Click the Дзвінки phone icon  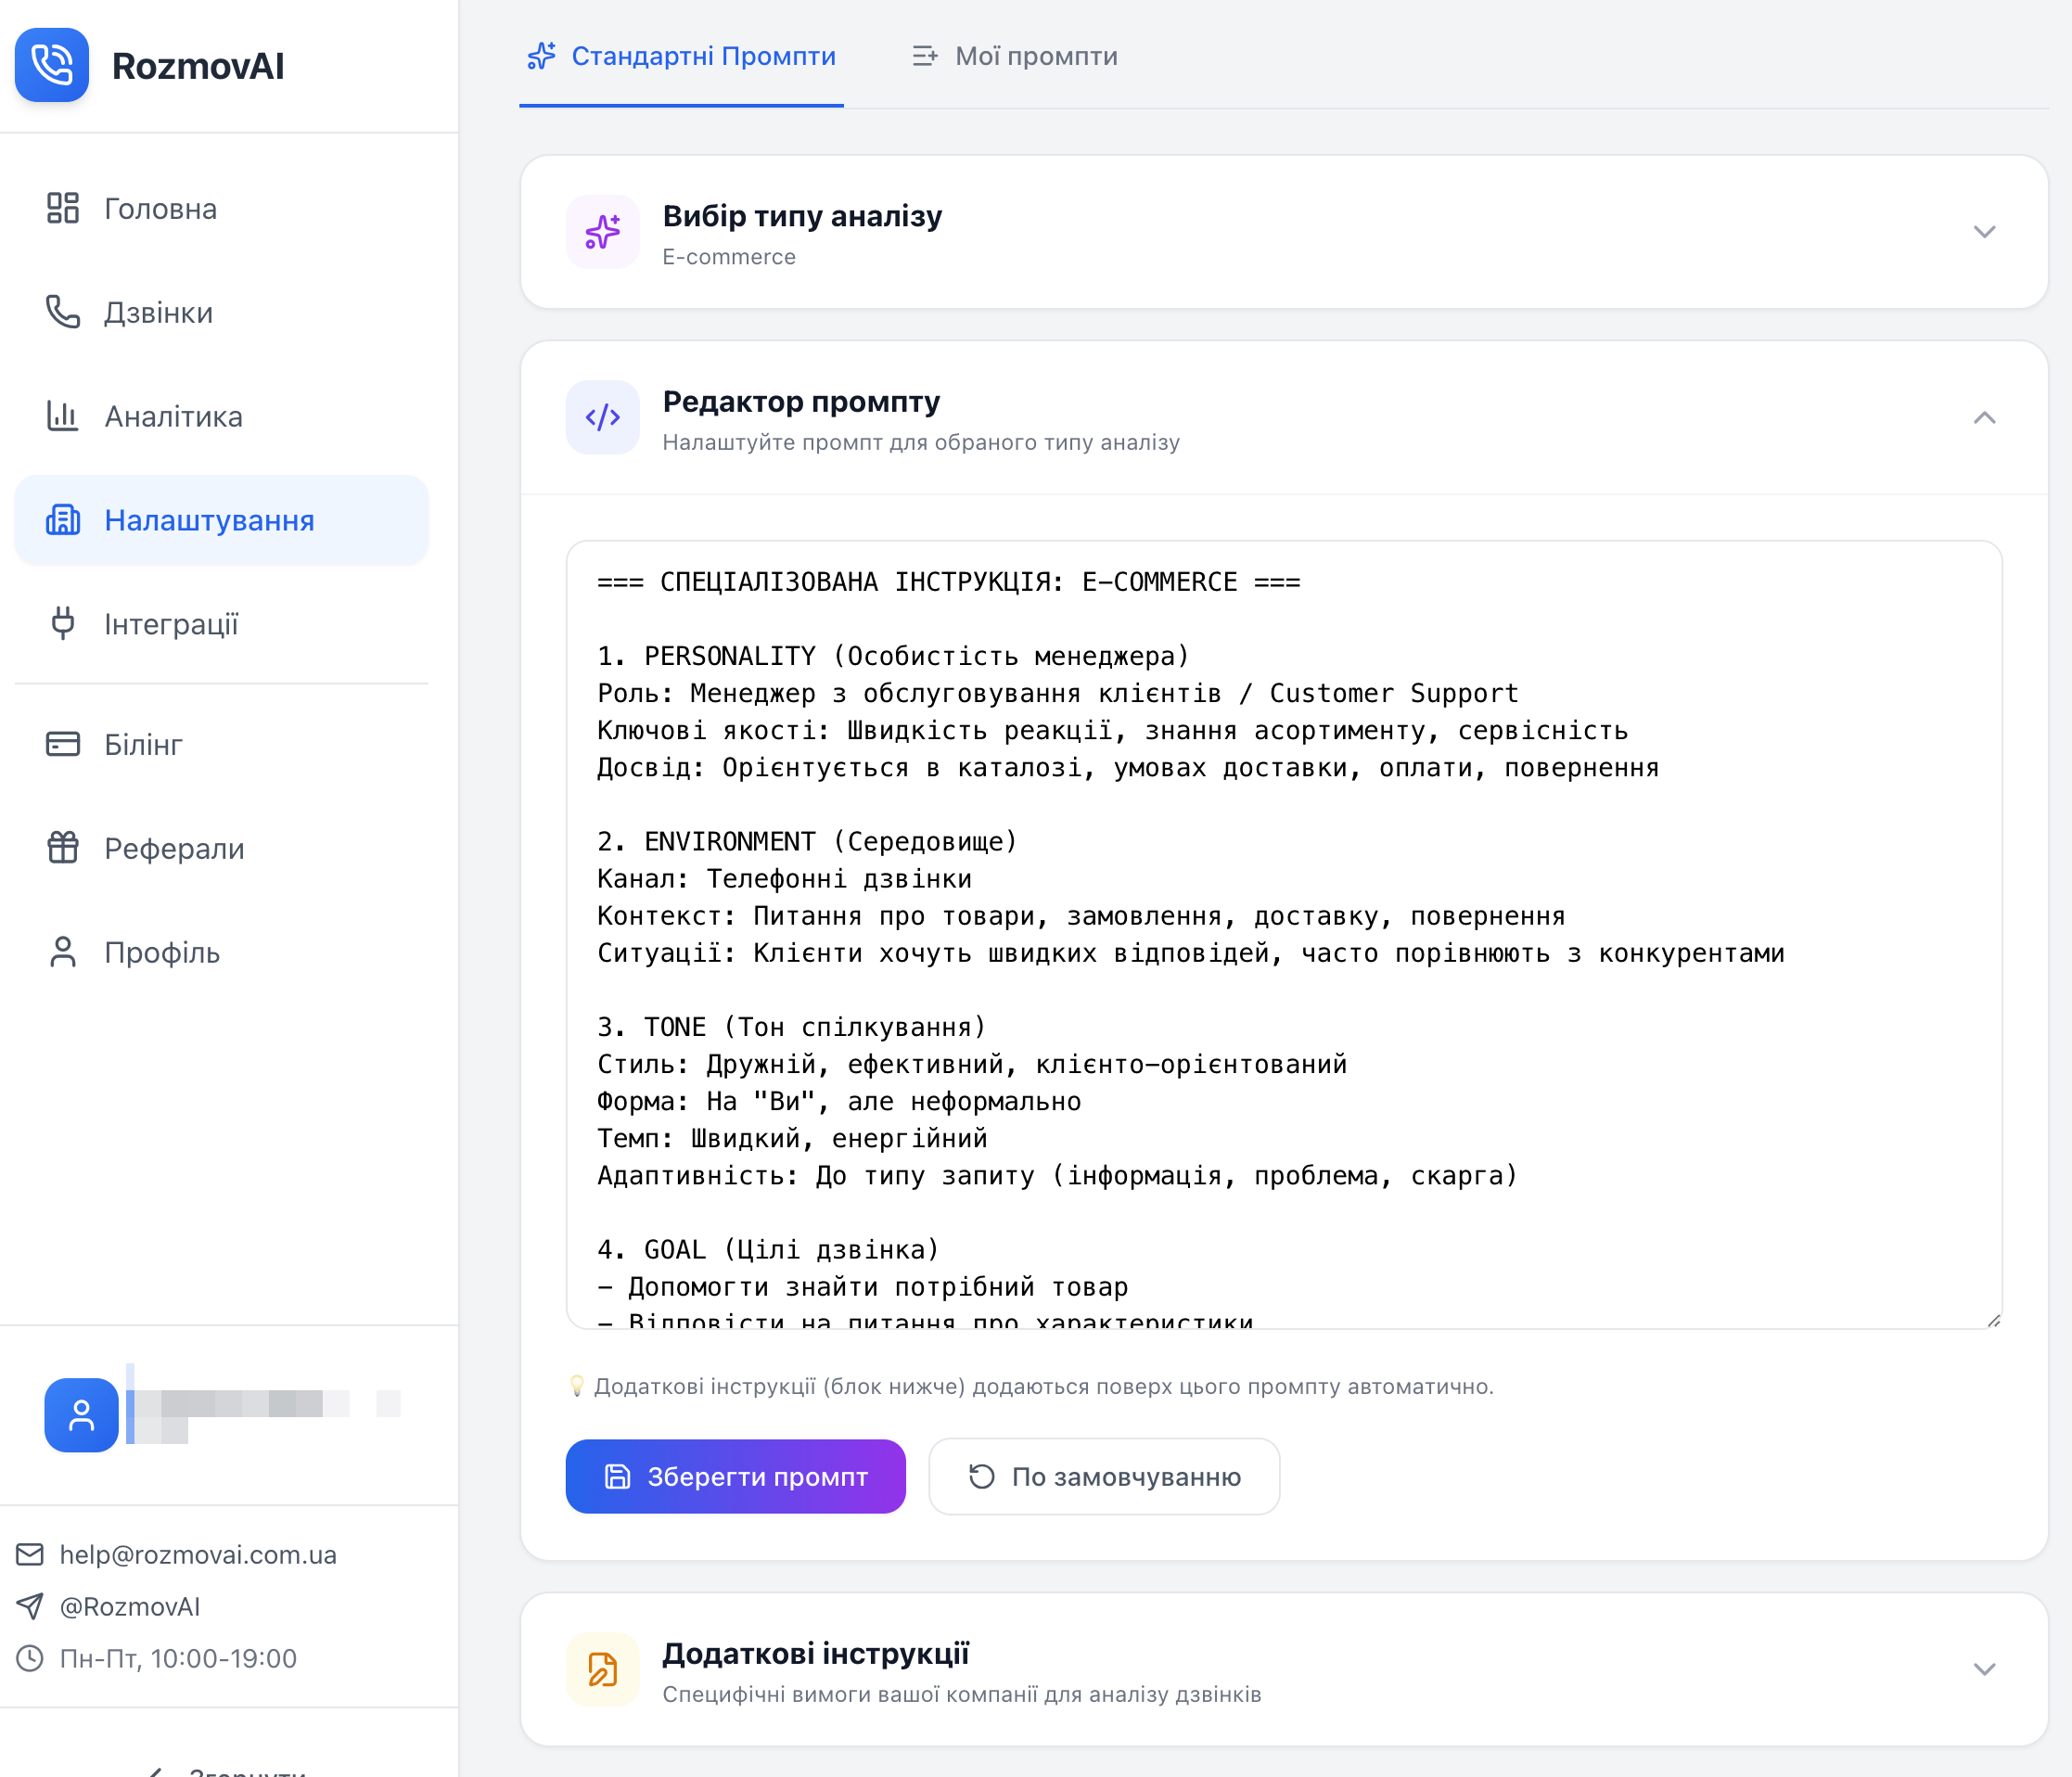[x=63, y=312]
